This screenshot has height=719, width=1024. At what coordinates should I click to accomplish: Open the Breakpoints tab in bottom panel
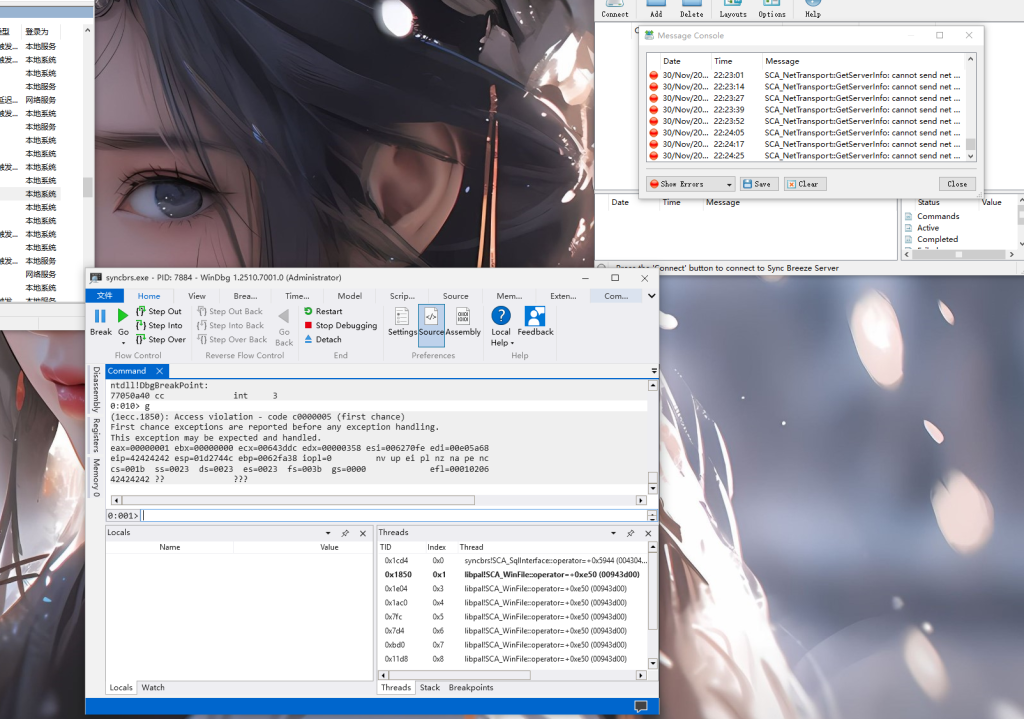point(470,687)
